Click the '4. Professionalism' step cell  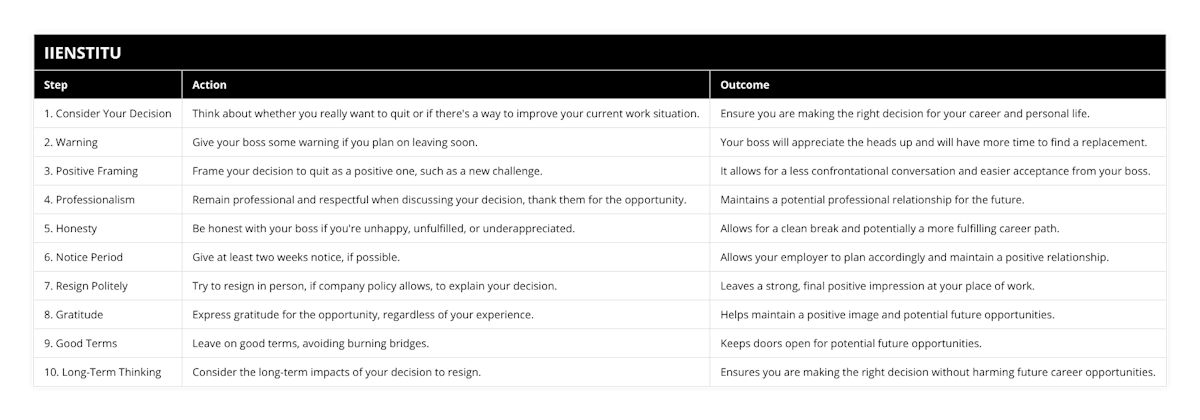pos(89,200)
